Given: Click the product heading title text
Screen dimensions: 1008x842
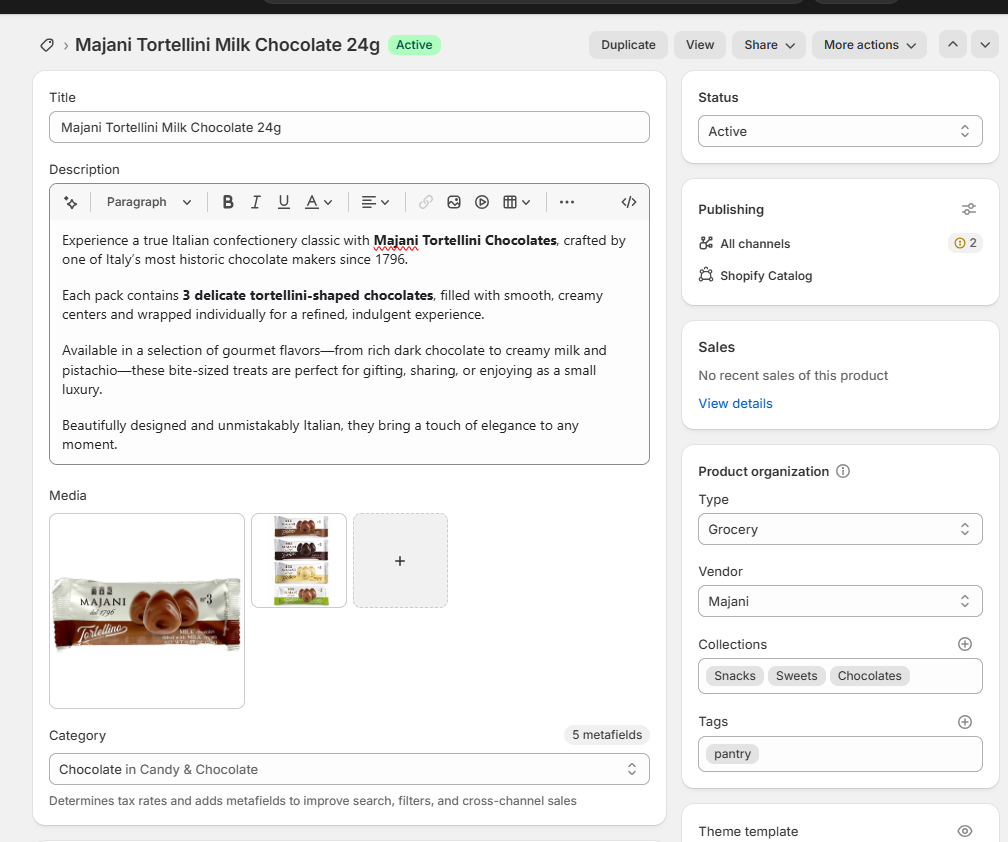Looking at the screenshot, I should [228, 45].
